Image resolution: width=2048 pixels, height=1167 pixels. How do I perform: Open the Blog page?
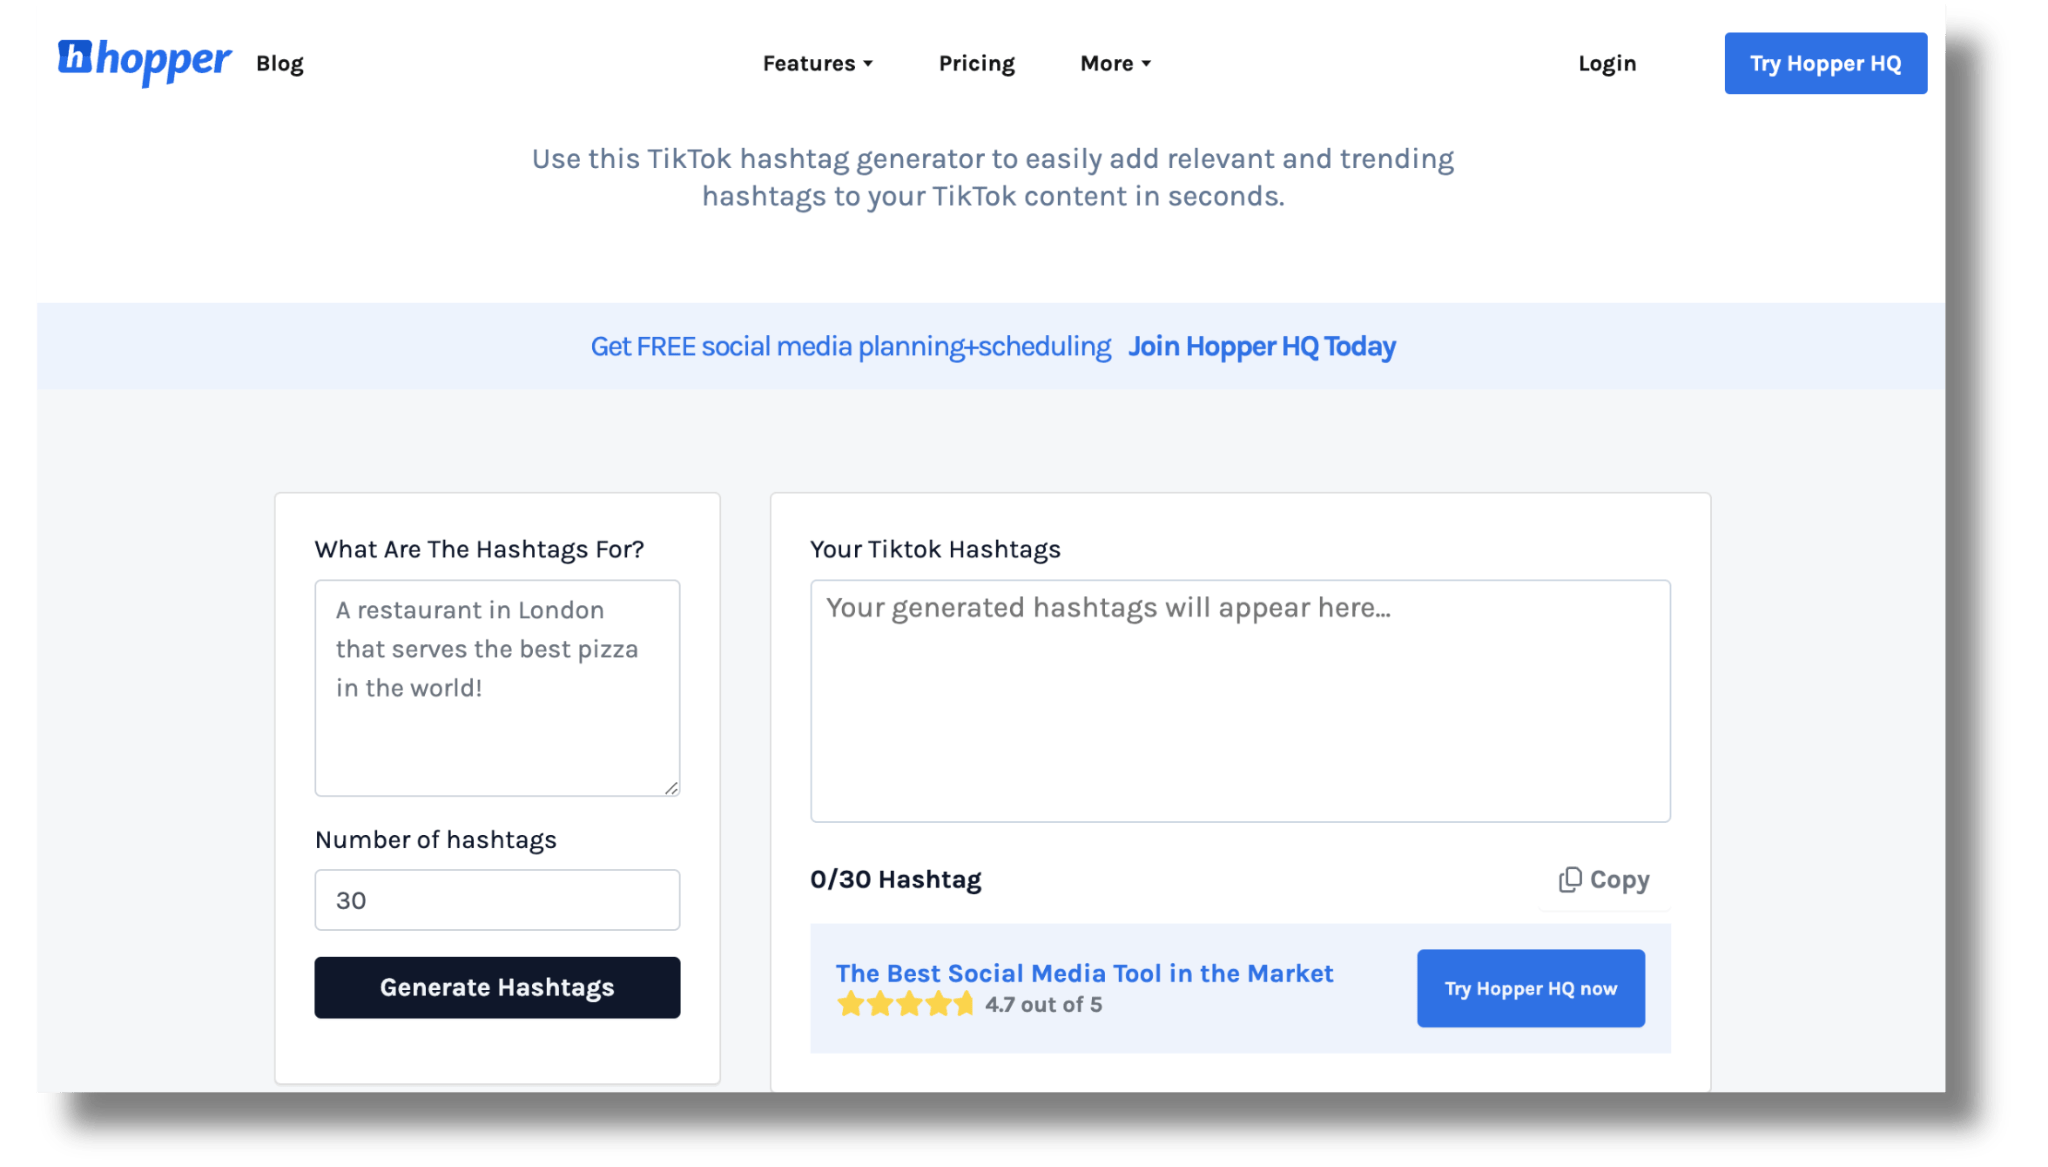pyautogui.click(x=279, y=63)
